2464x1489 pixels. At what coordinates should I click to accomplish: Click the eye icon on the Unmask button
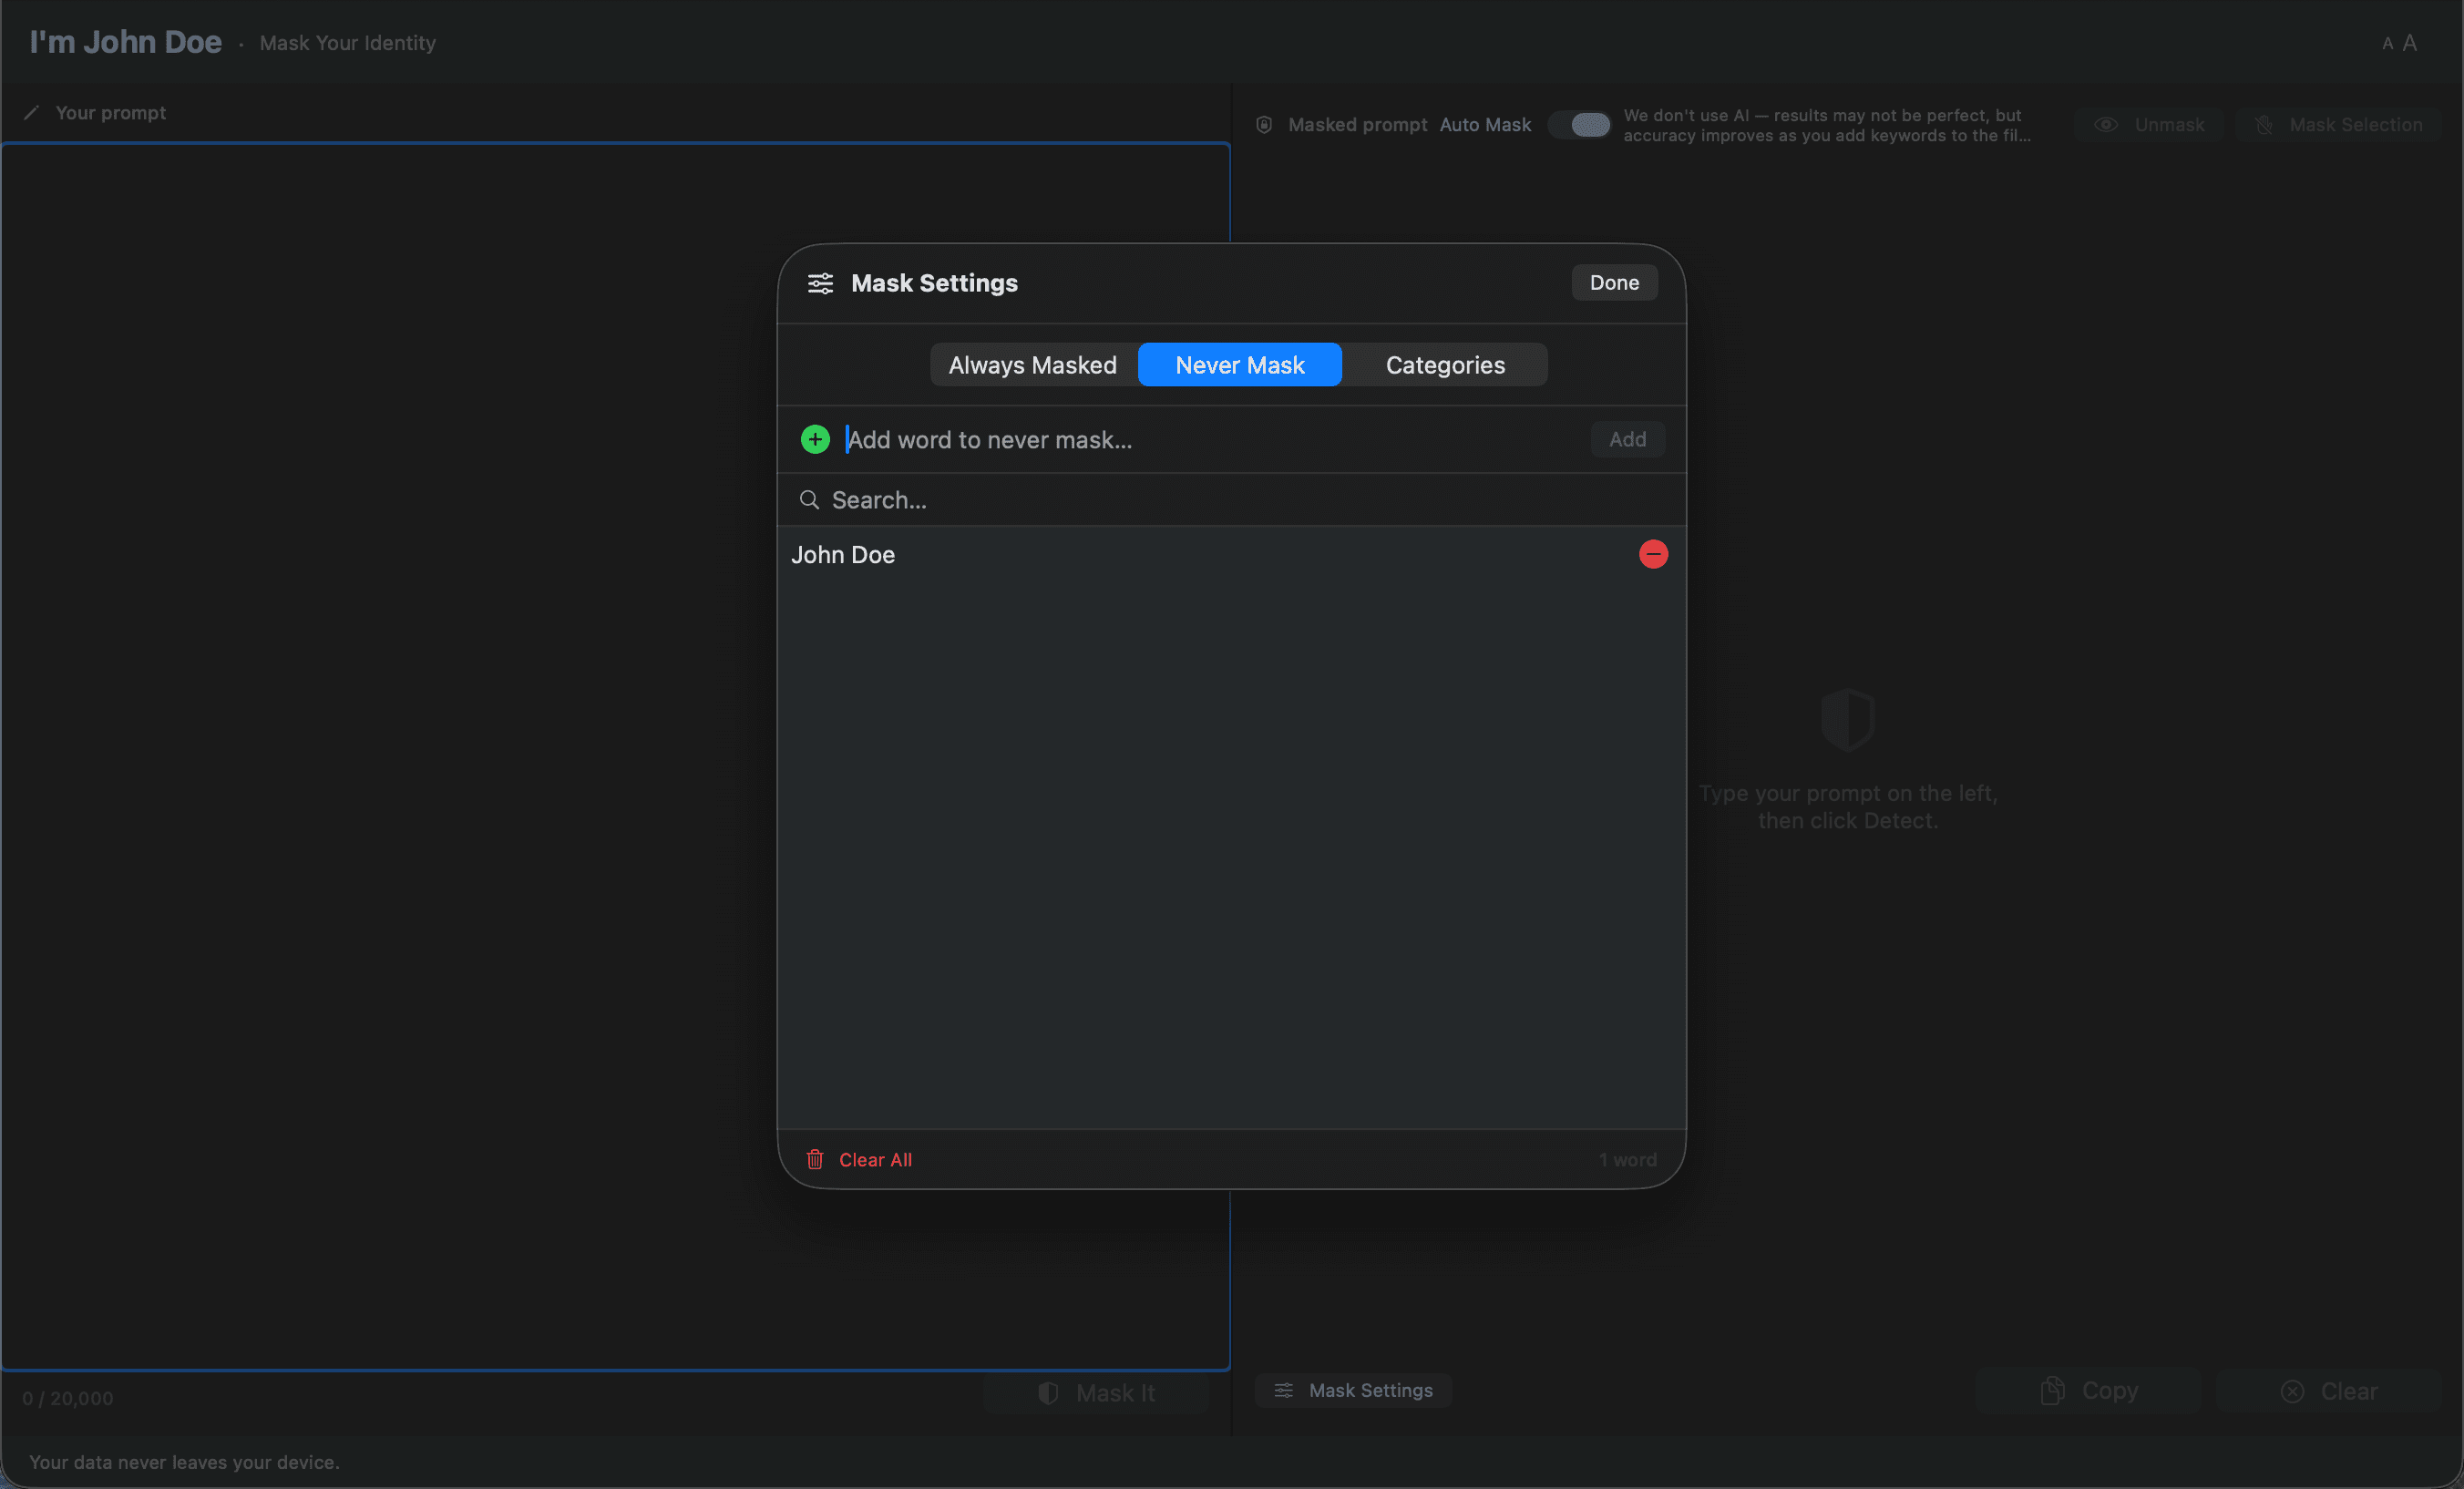click(2107, 124)
